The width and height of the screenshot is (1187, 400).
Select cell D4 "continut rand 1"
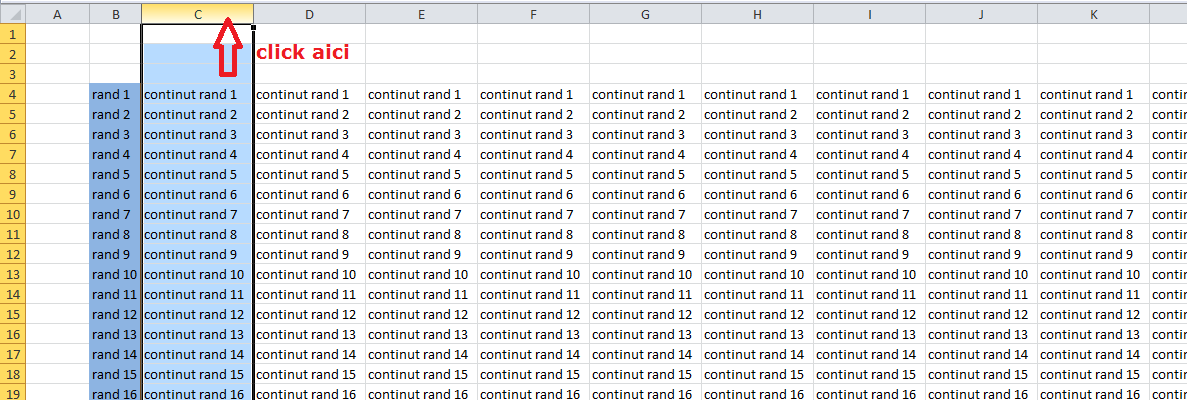tap(309, 94)
